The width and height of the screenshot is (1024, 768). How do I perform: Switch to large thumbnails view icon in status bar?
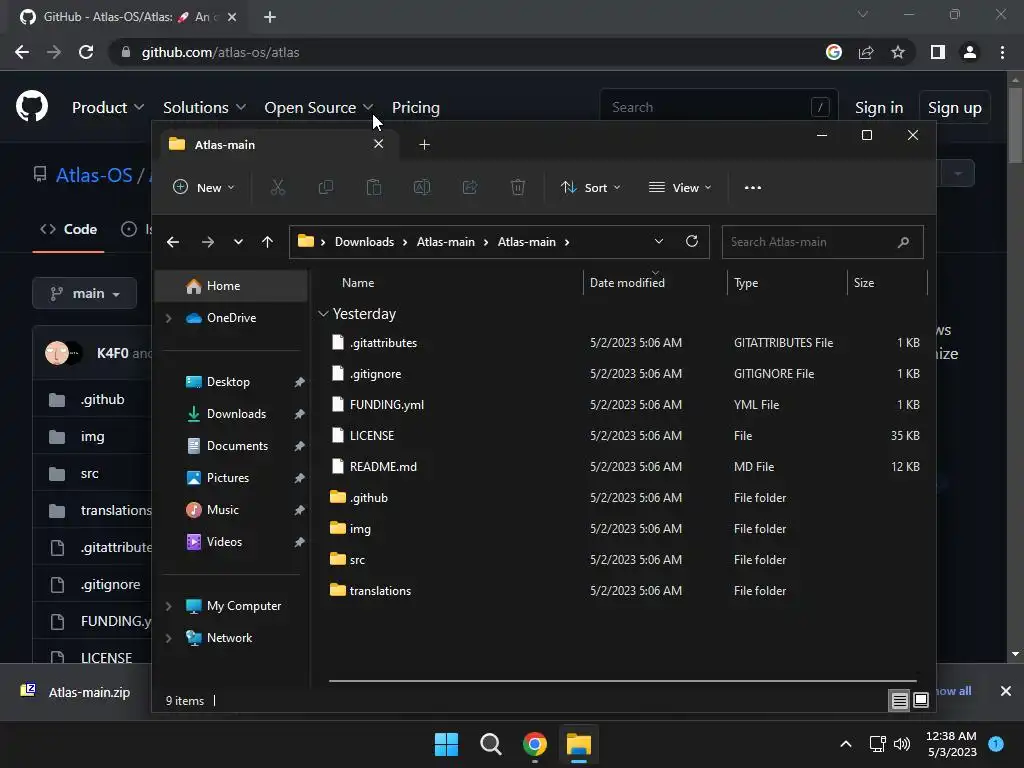pos(921,701)
